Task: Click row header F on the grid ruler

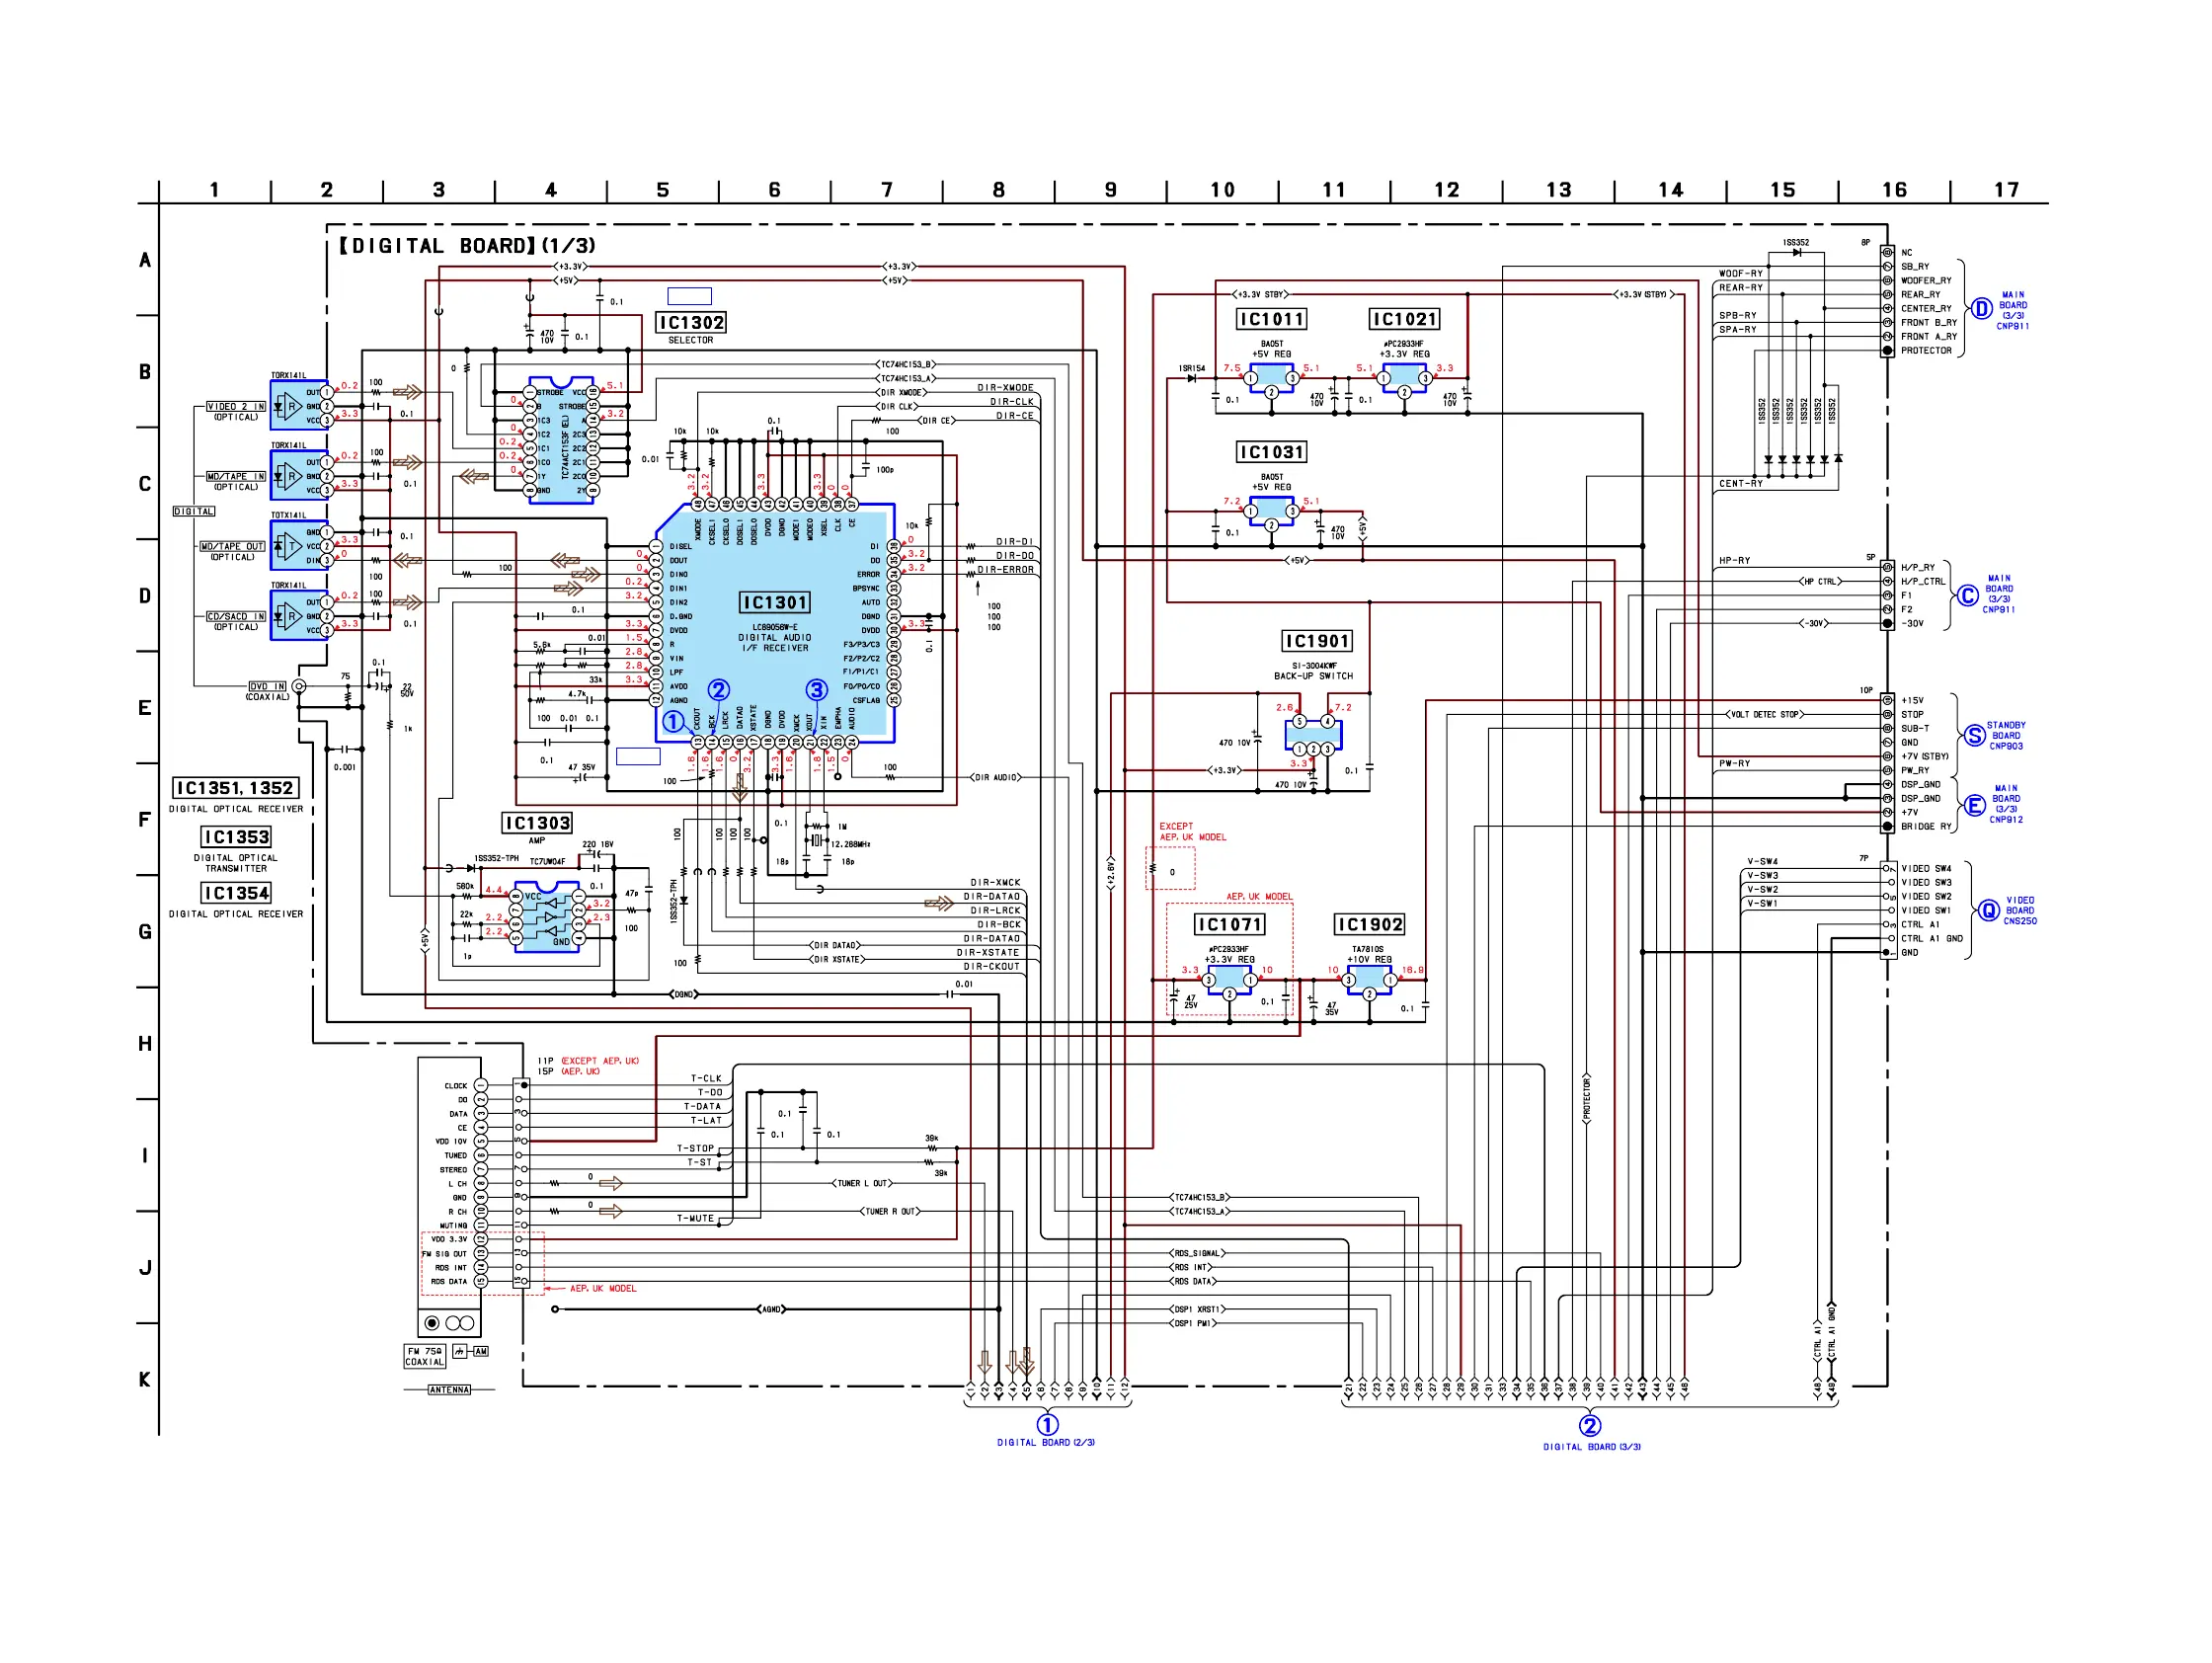Action: [145, 820]
